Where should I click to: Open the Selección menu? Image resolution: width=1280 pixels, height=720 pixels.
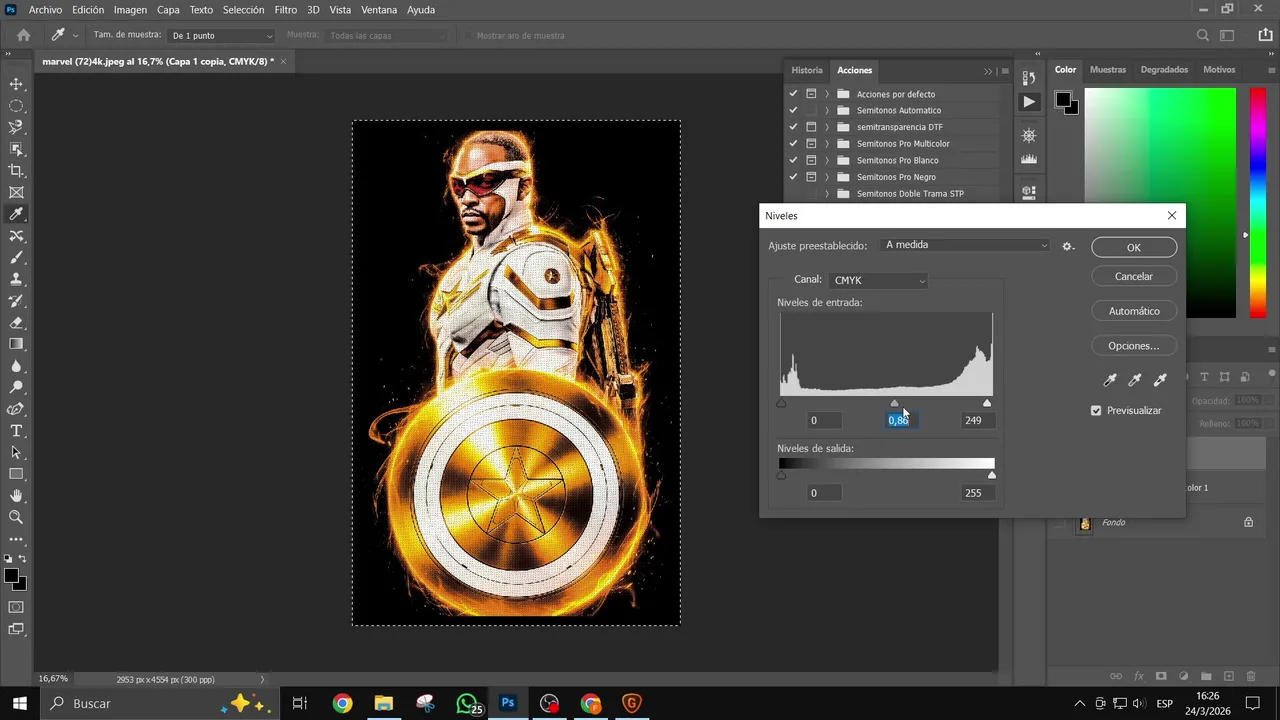[x=243, y=10]
